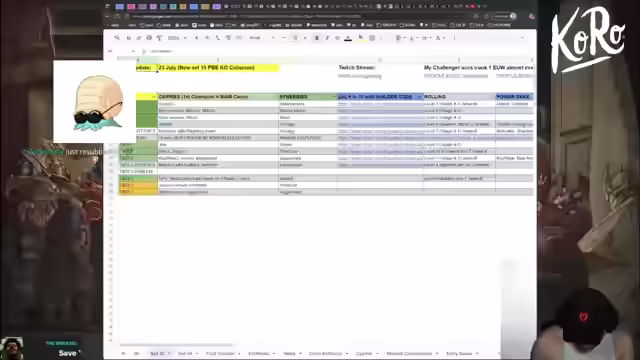Image resolution: width=640 pixels, height=360 pixels.
Task: Open the Set 14 tab dropdown arrow
Action: click(197, 353)
